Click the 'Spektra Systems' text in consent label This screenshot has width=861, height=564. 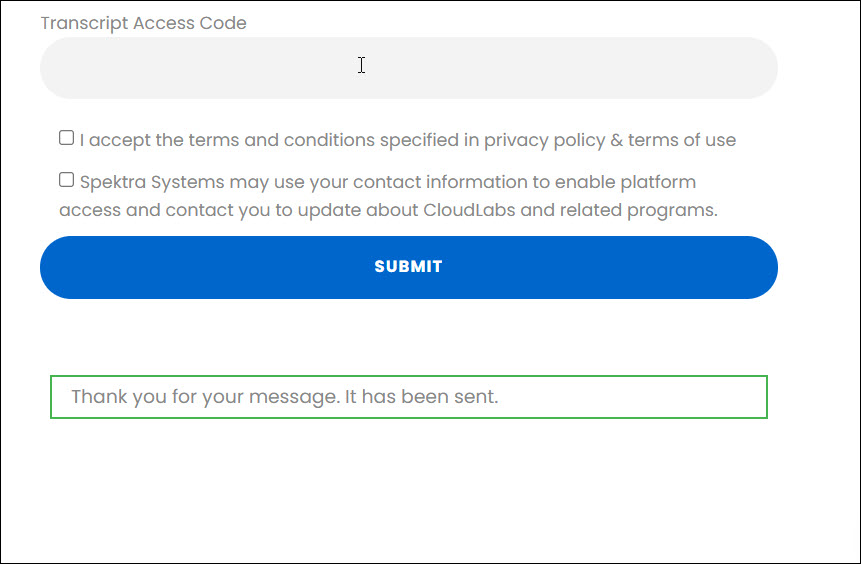[152, 182]
